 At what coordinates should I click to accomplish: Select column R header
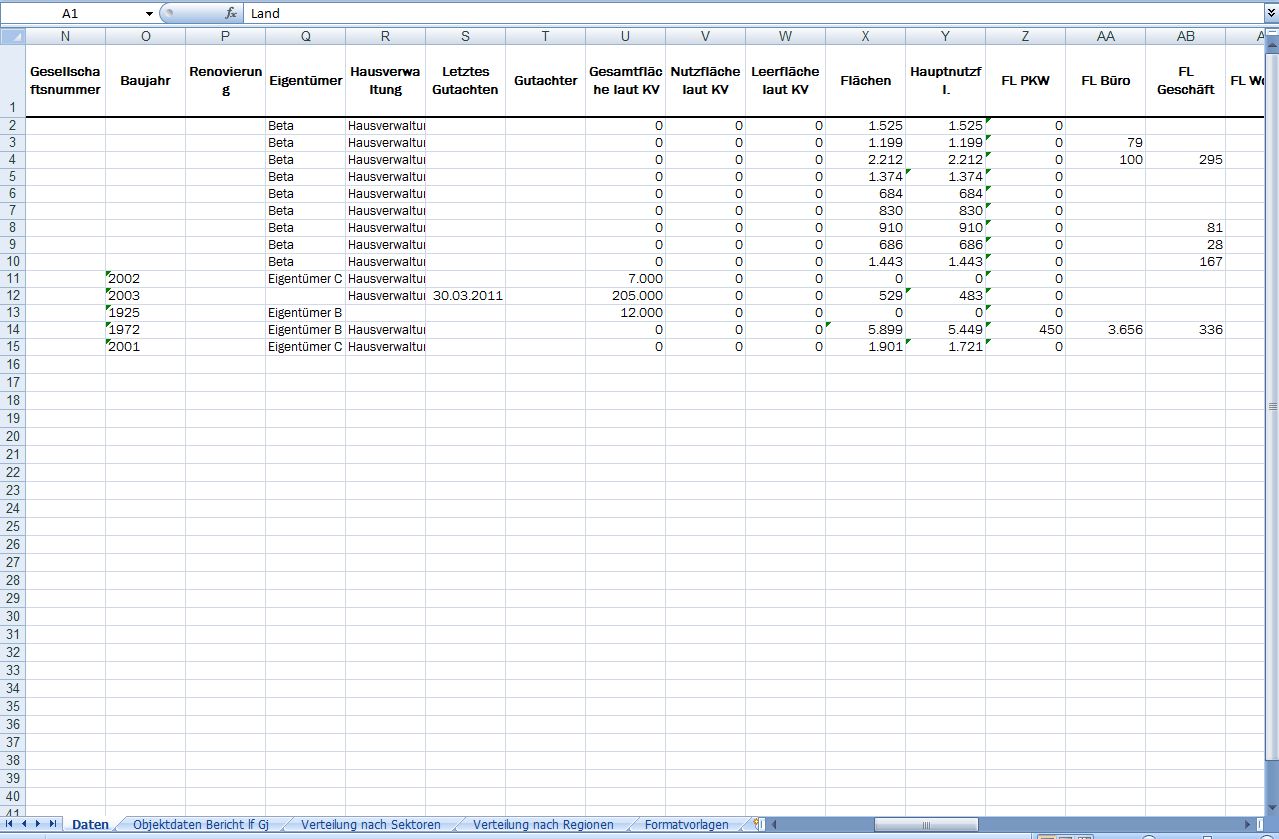point(386,36)
